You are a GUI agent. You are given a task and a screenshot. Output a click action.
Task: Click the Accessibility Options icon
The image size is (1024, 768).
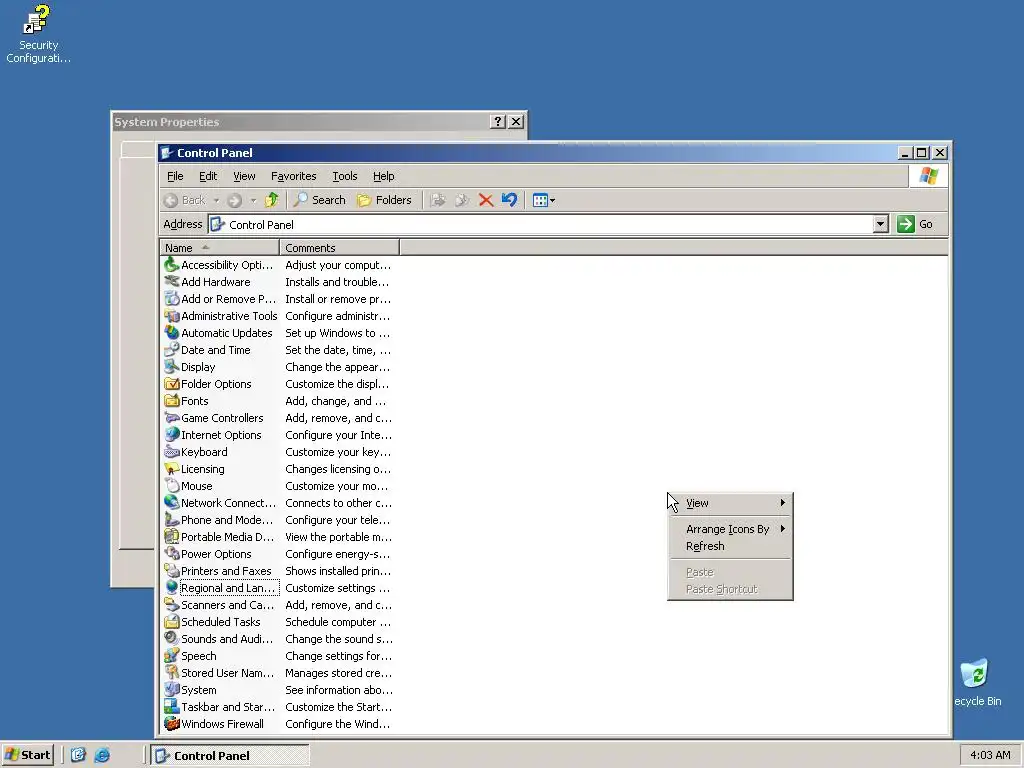pyautogui.click(x=172, y=264)
